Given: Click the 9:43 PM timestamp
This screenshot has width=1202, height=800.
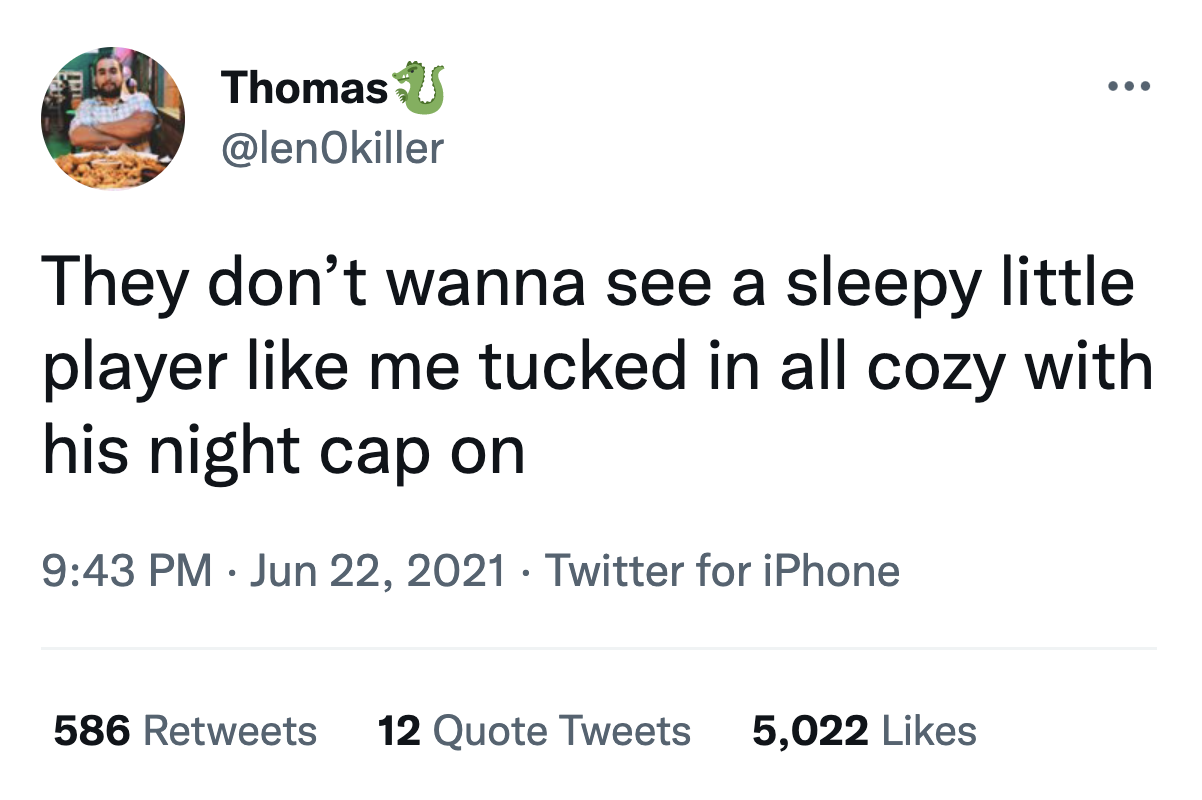Looking at the screenshot, I should (x=127, y=571).
